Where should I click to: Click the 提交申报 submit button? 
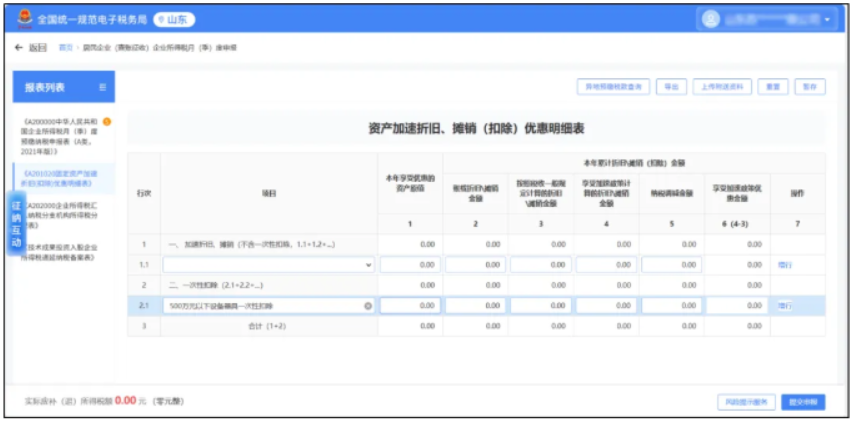[803, 401]
